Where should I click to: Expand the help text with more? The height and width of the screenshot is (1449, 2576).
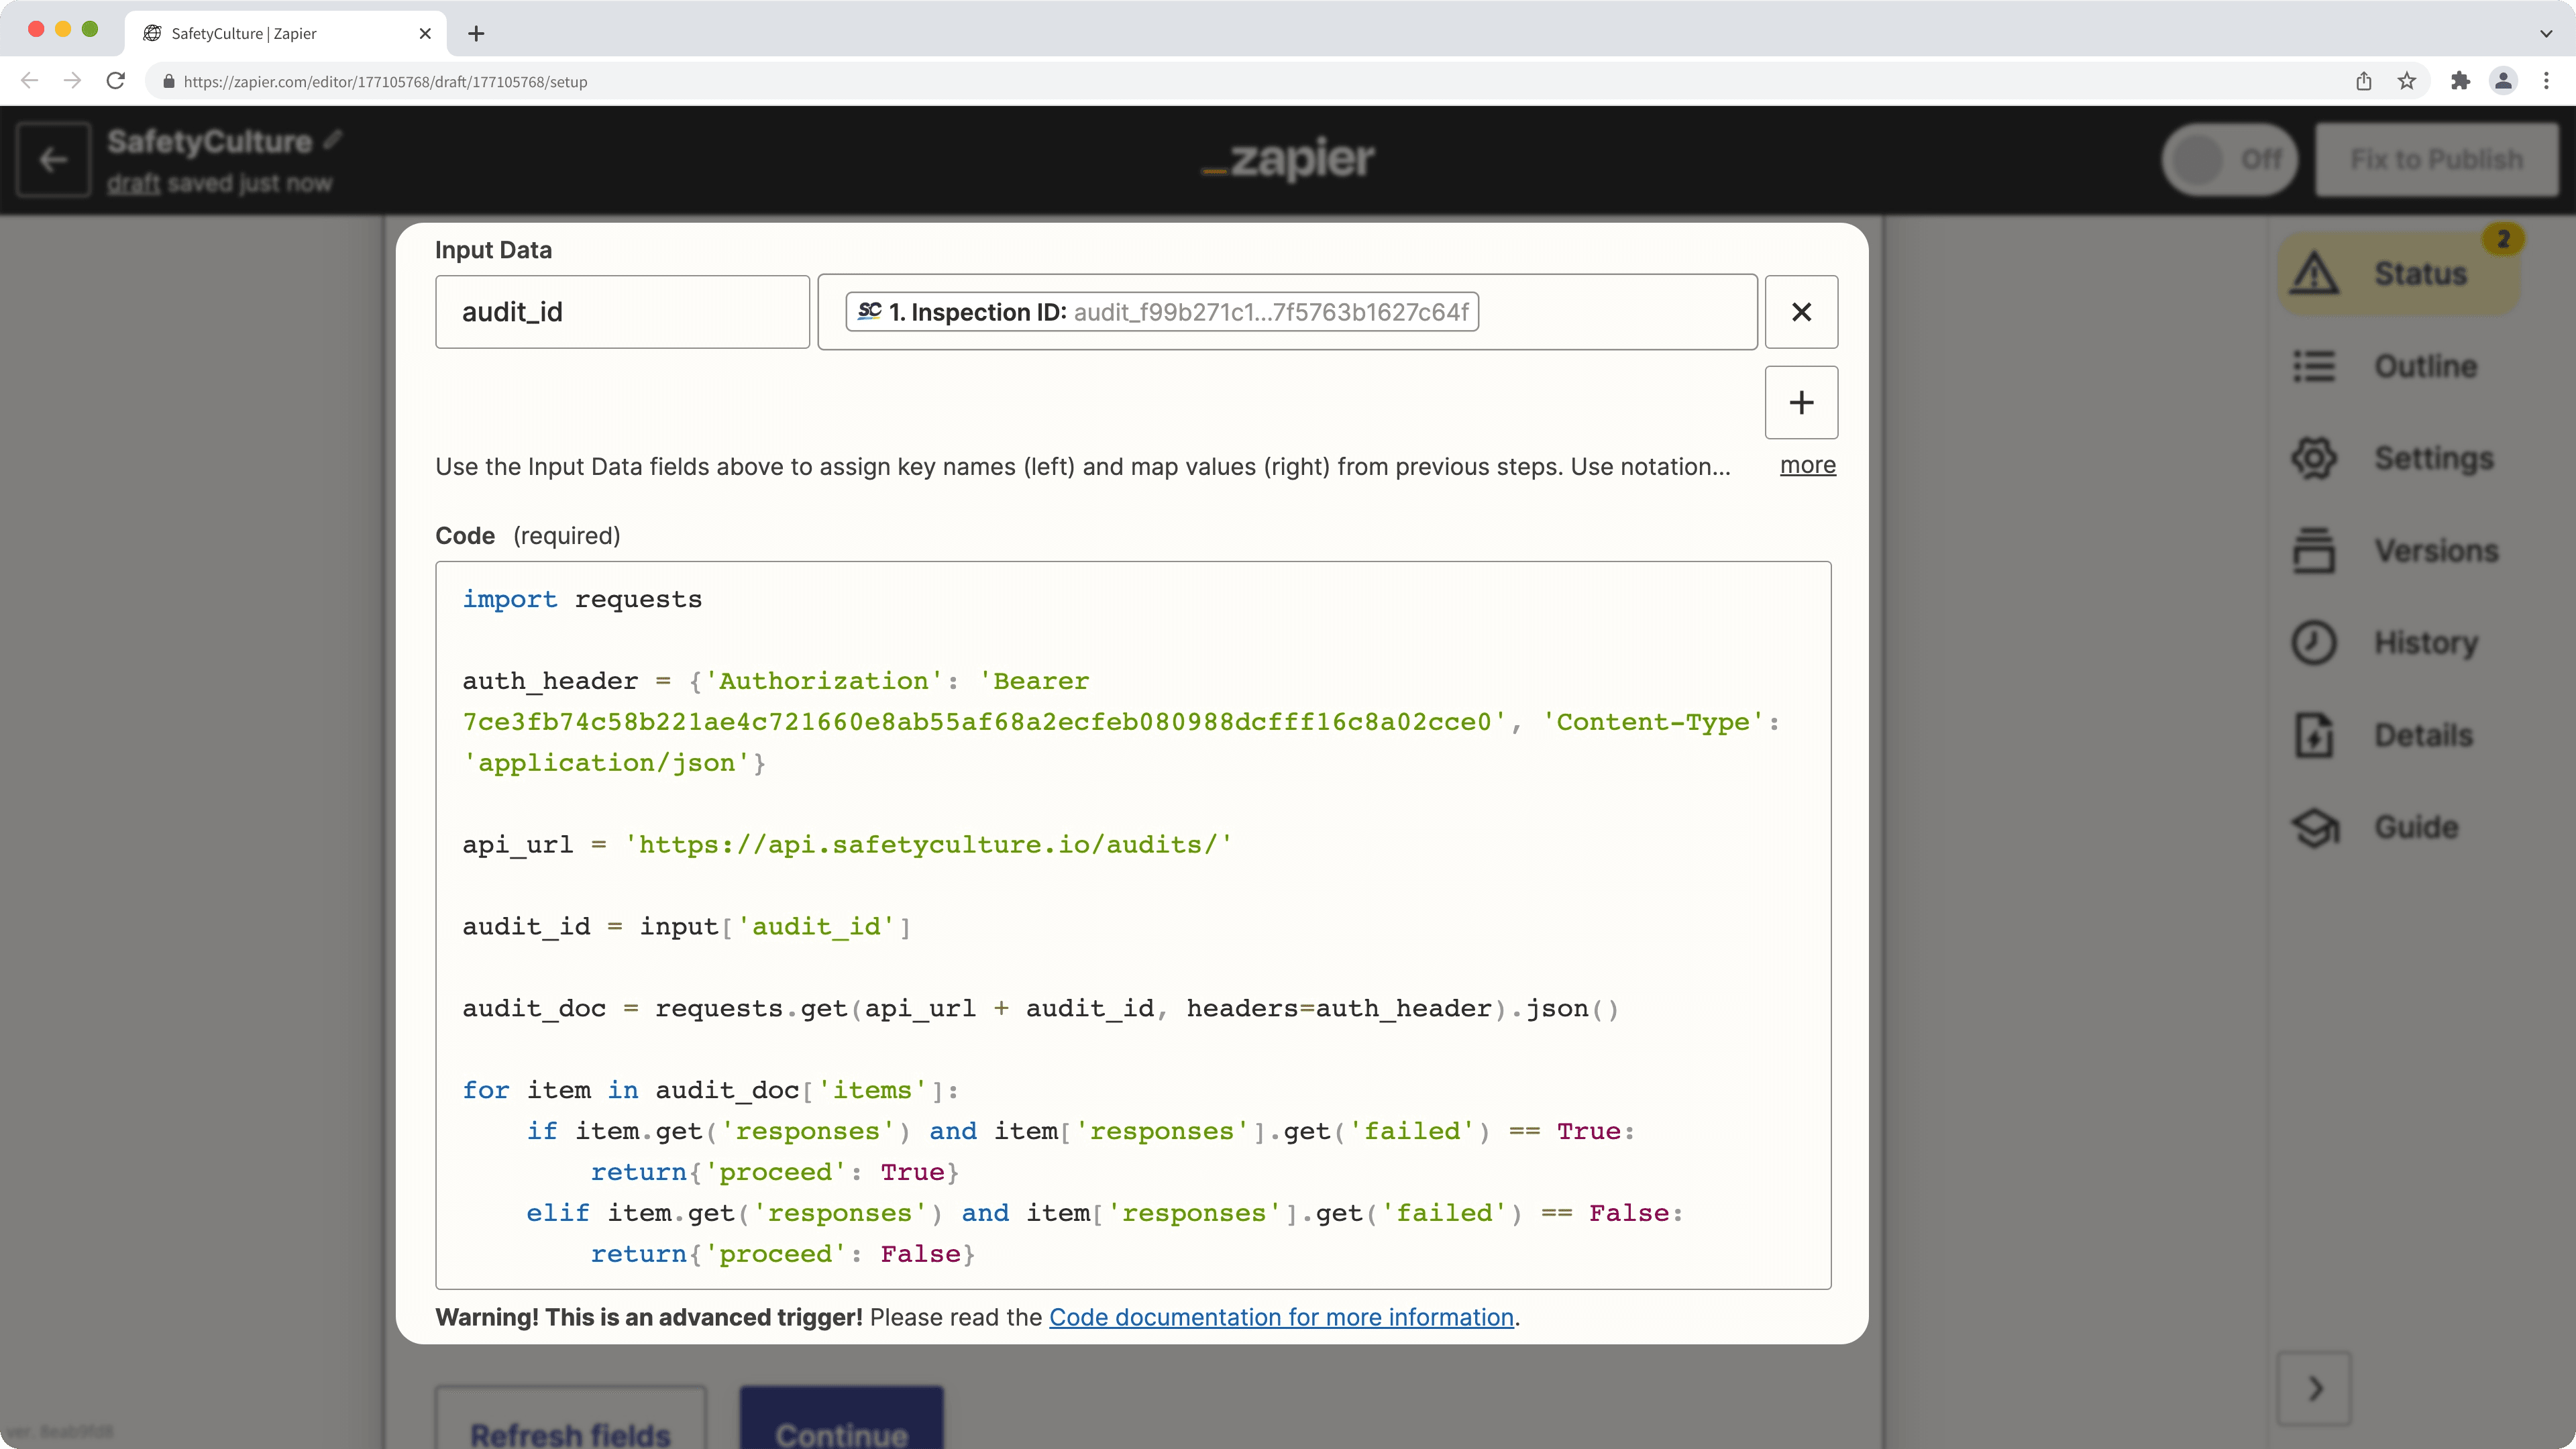1807,465
